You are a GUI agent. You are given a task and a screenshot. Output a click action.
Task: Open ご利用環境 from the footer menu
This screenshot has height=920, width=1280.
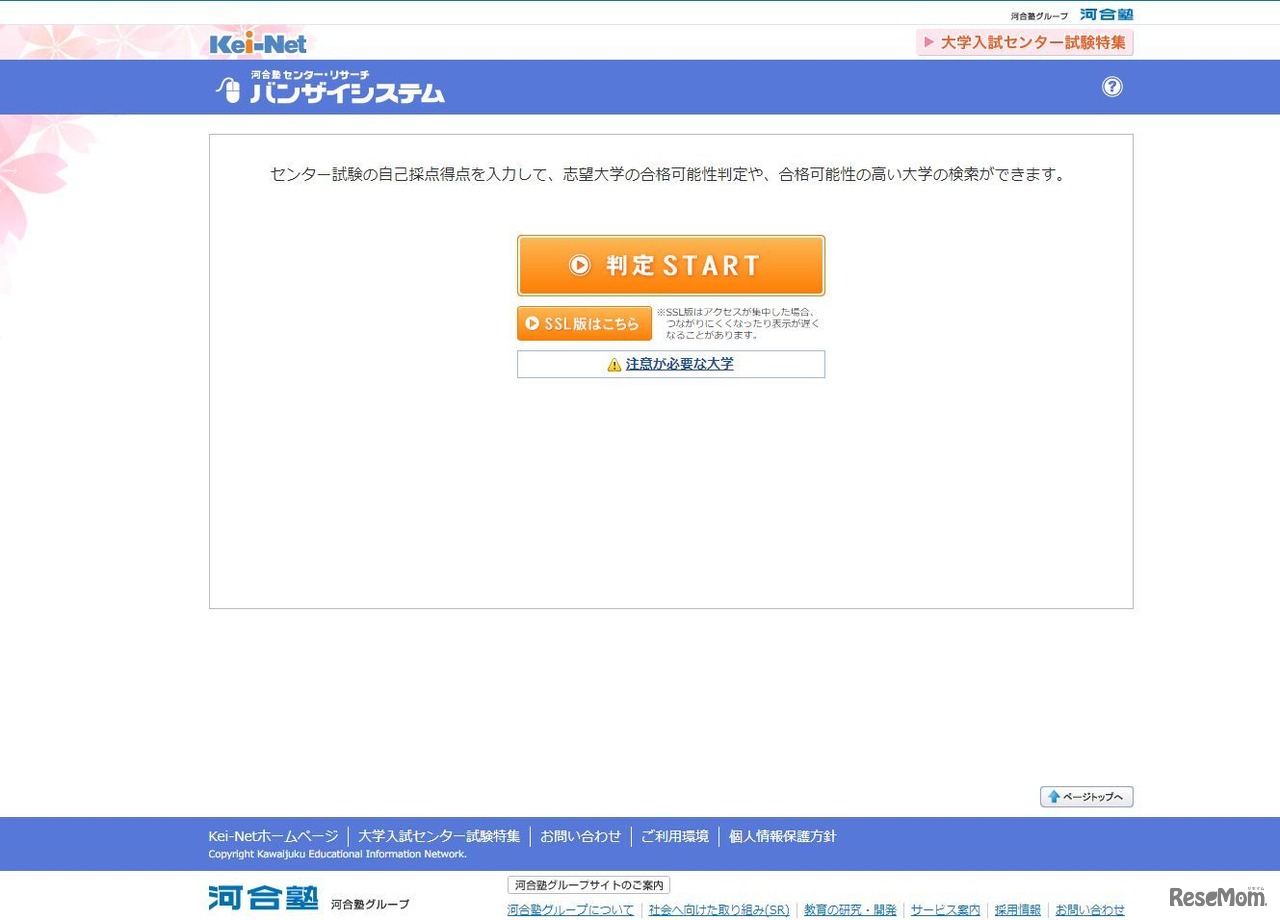(x=675, y=836)
